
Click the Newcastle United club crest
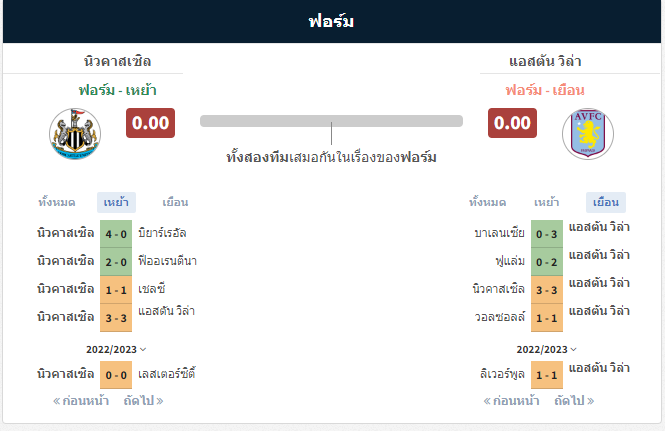click(x=75, y=134)
